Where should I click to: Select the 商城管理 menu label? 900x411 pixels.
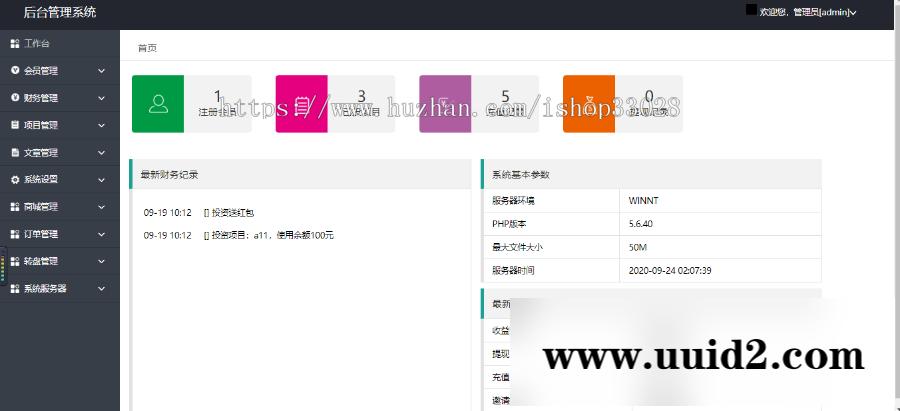tap(41, 207)
